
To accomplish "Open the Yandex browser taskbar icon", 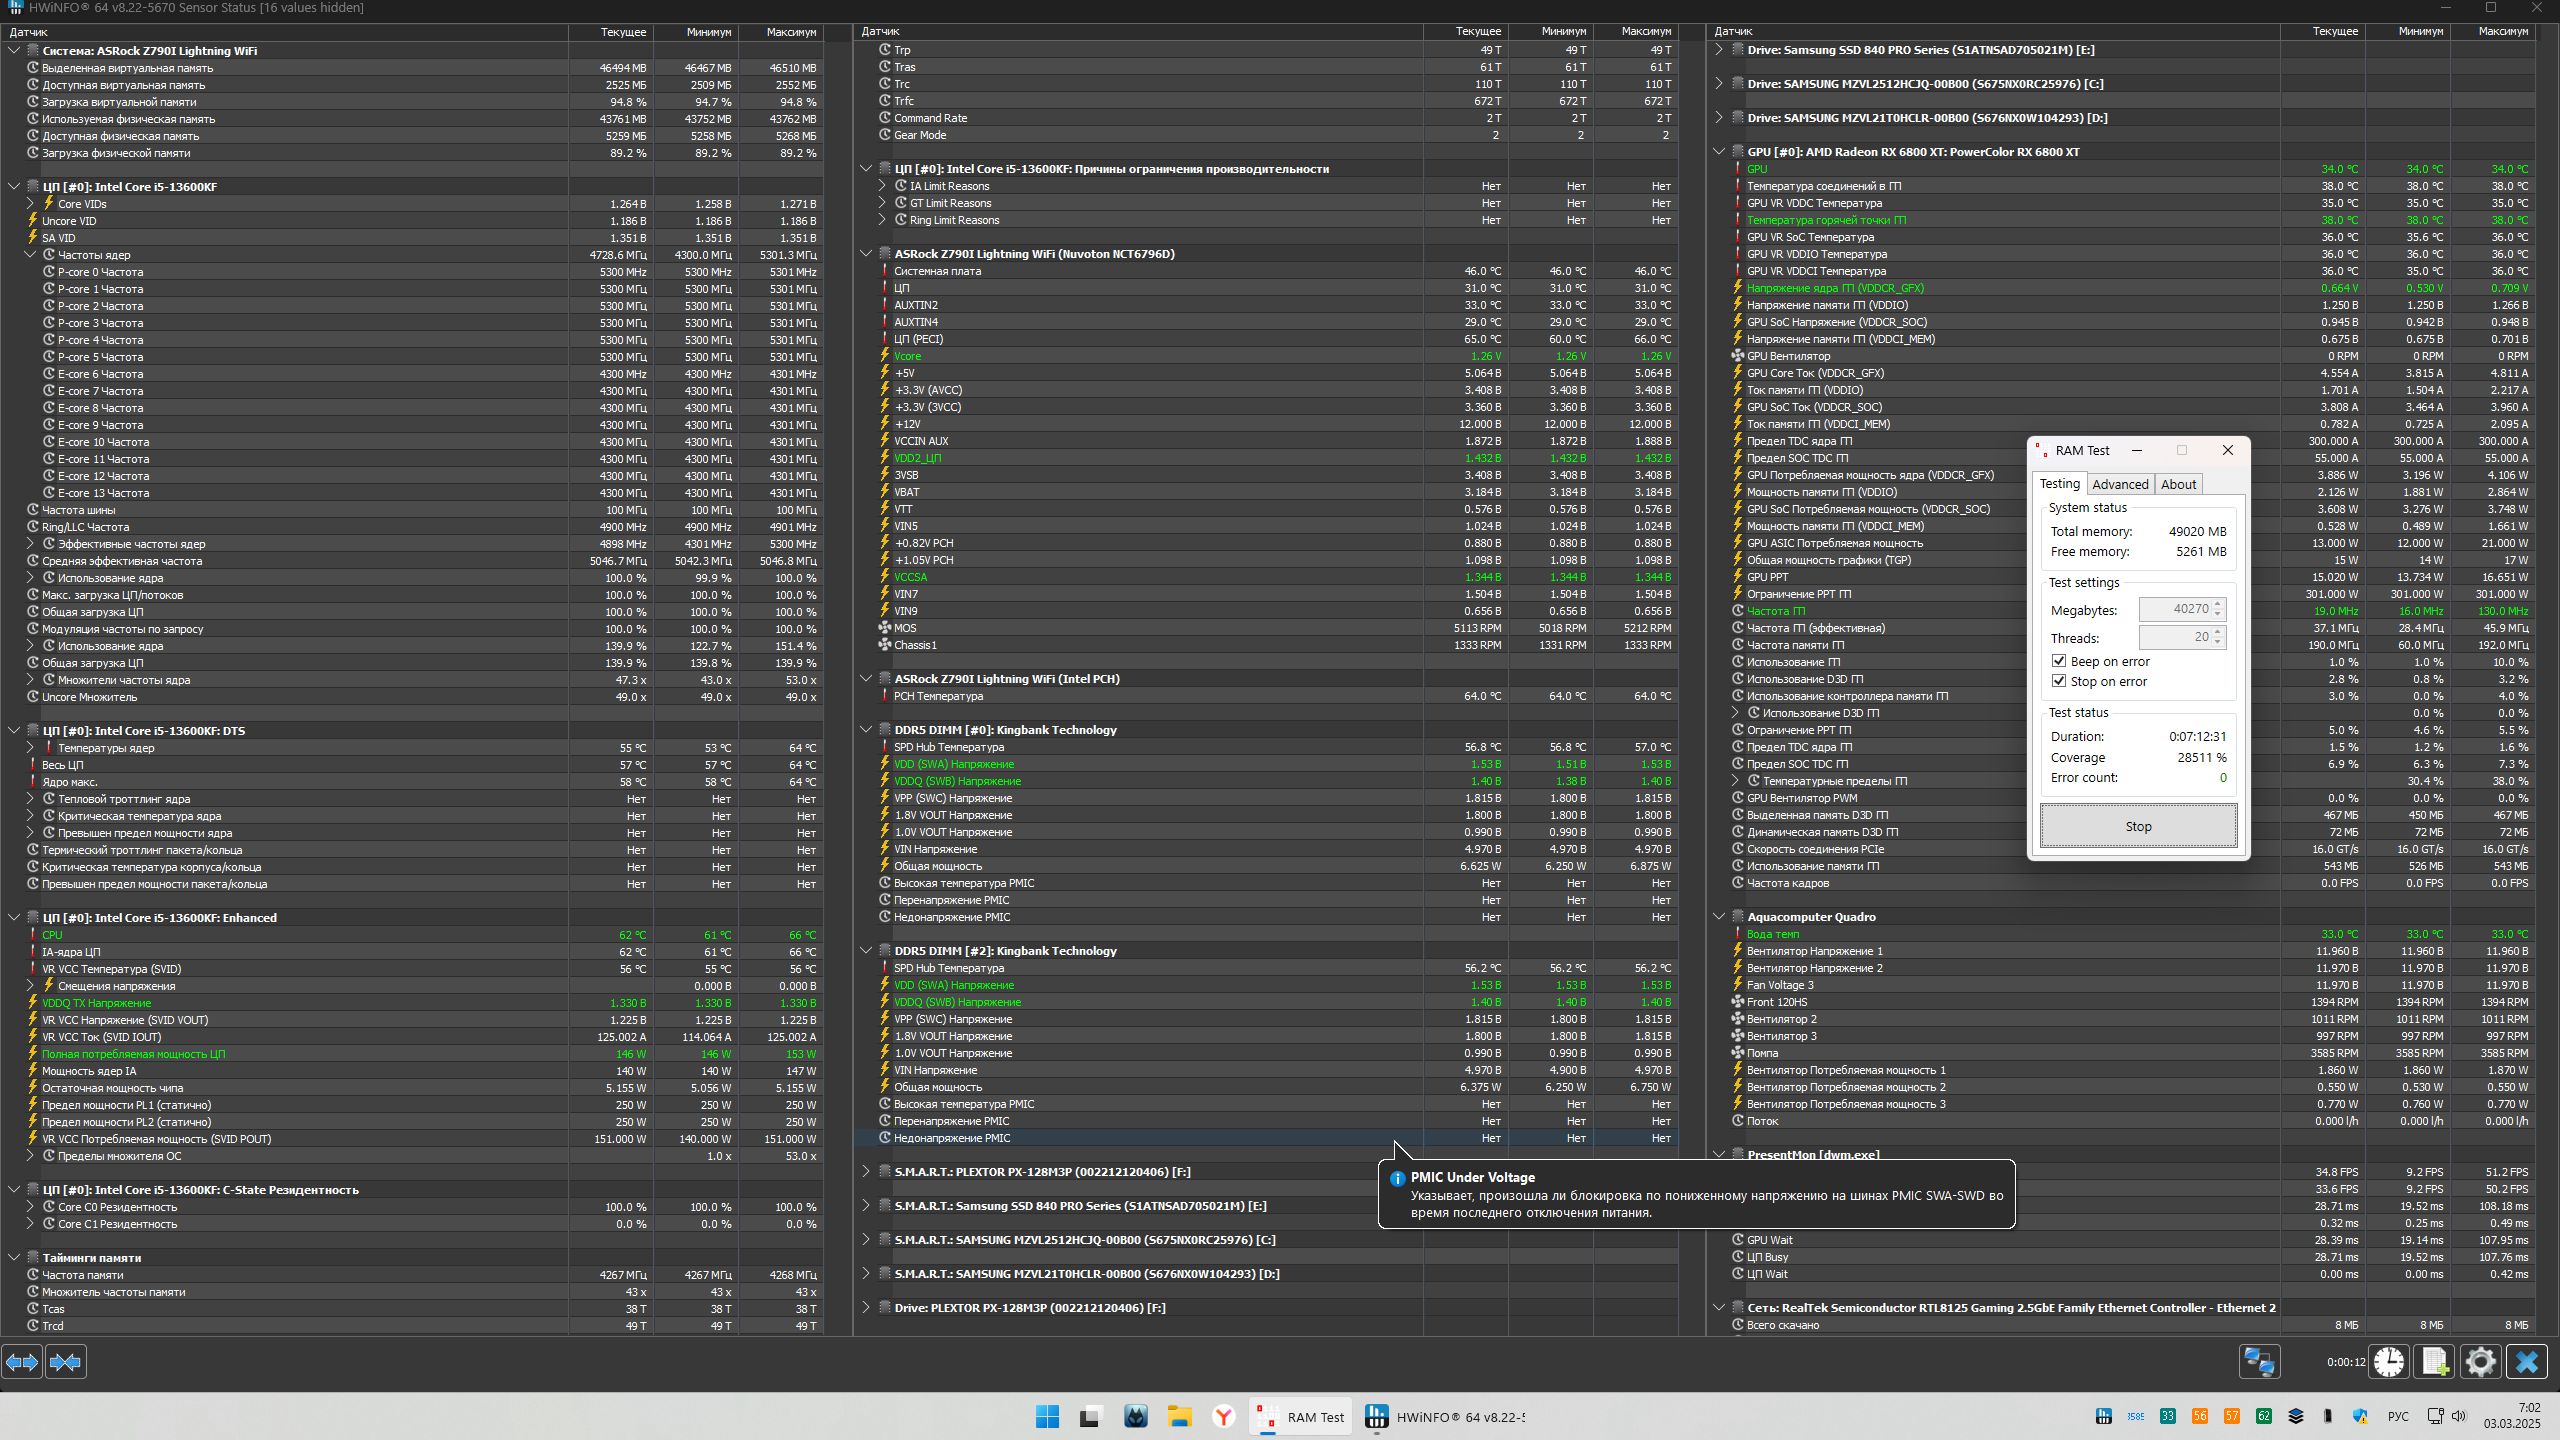I will click(1223, 1417).
